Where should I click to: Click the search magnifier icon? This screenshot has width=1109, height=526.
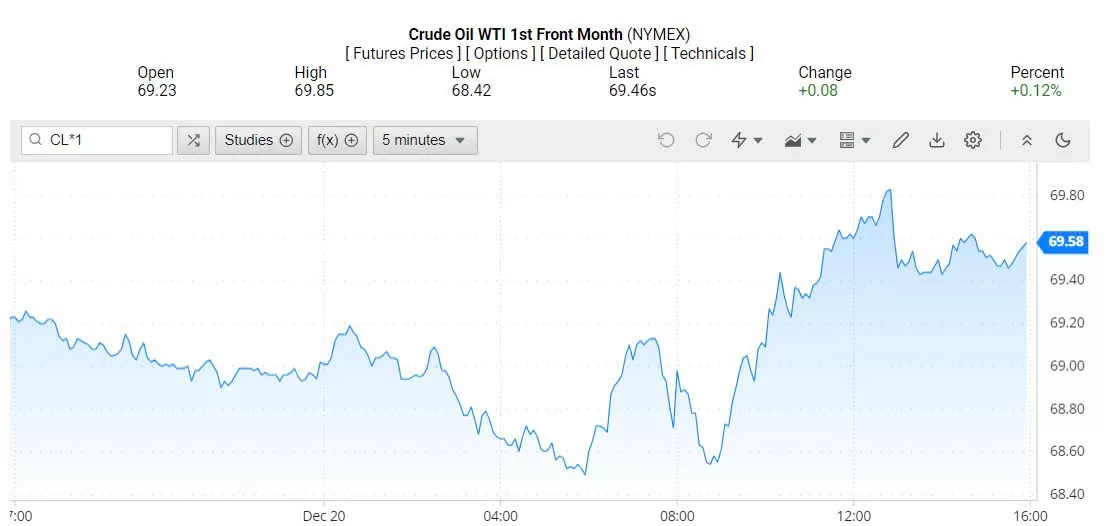pyautogui.click(x=36, y=140)
